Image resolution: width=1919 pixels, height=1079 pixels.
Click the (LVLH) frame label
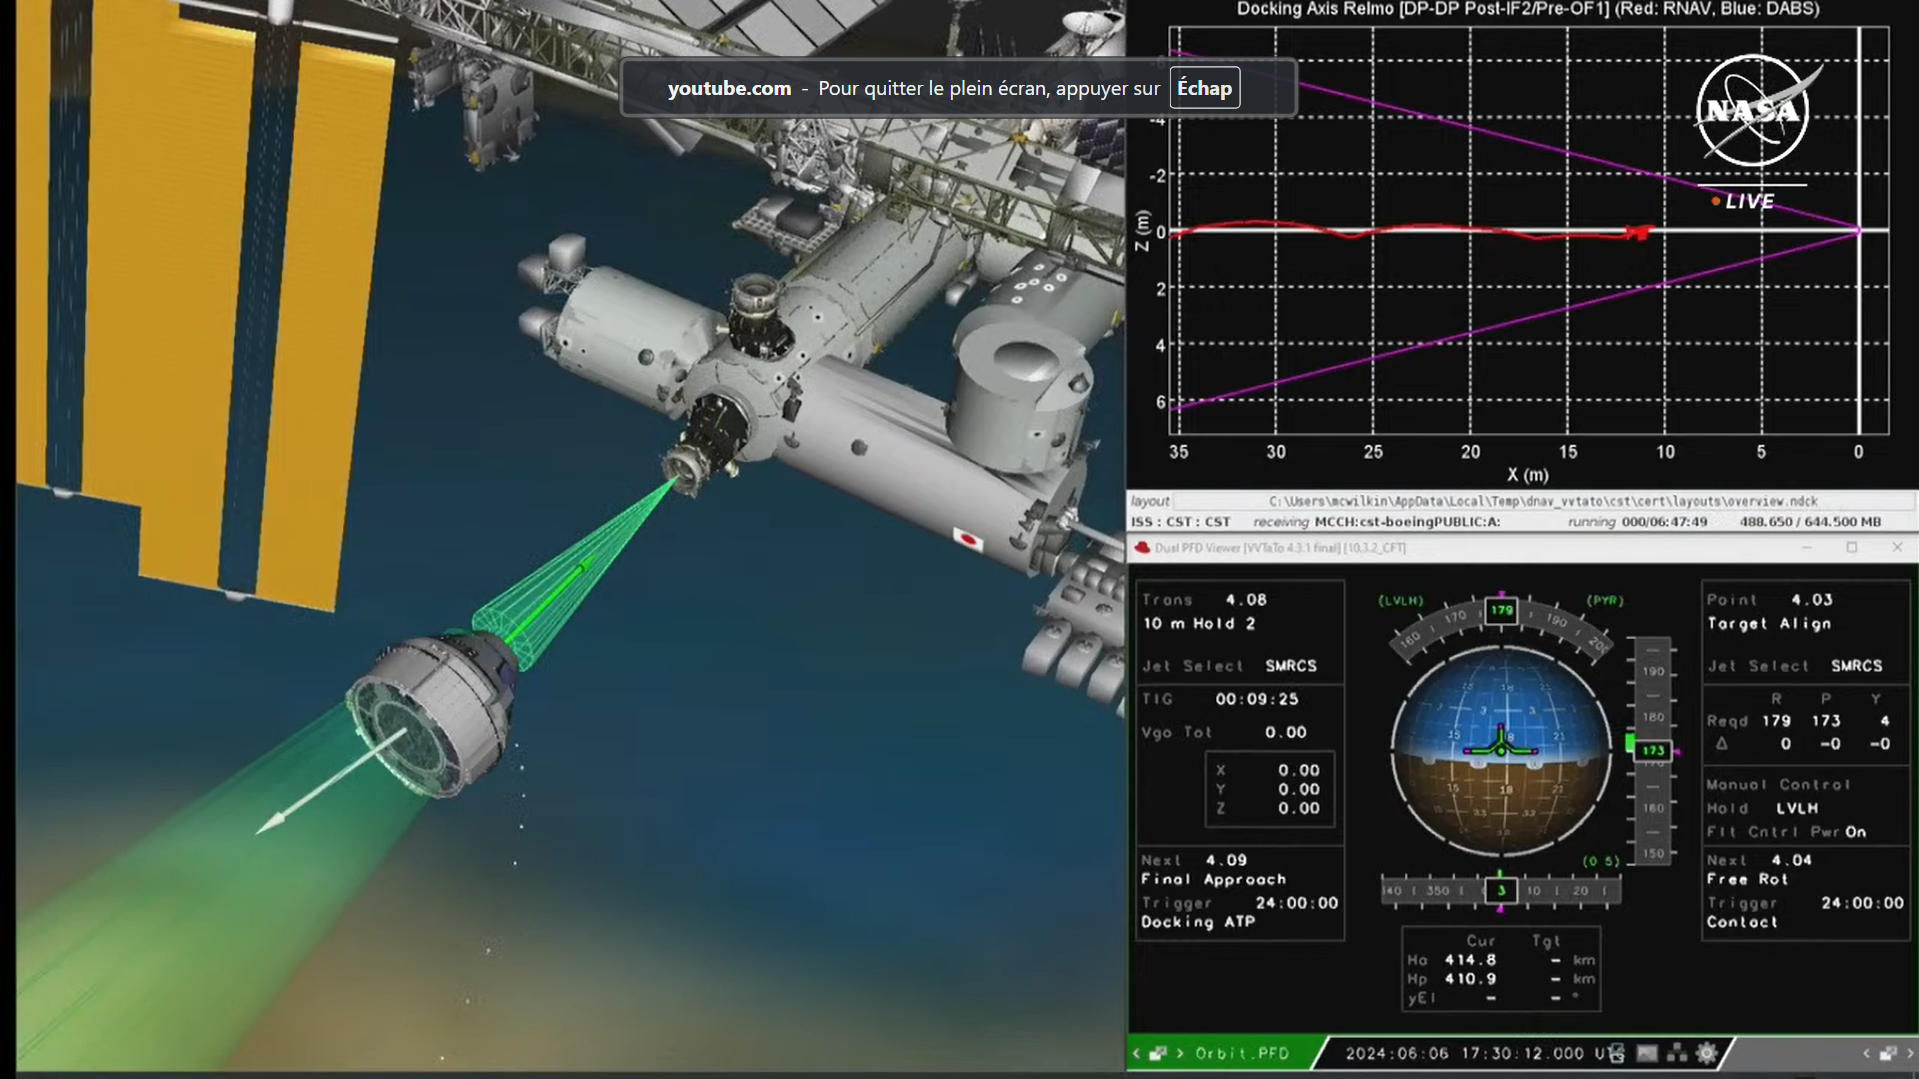point(1401,601)
